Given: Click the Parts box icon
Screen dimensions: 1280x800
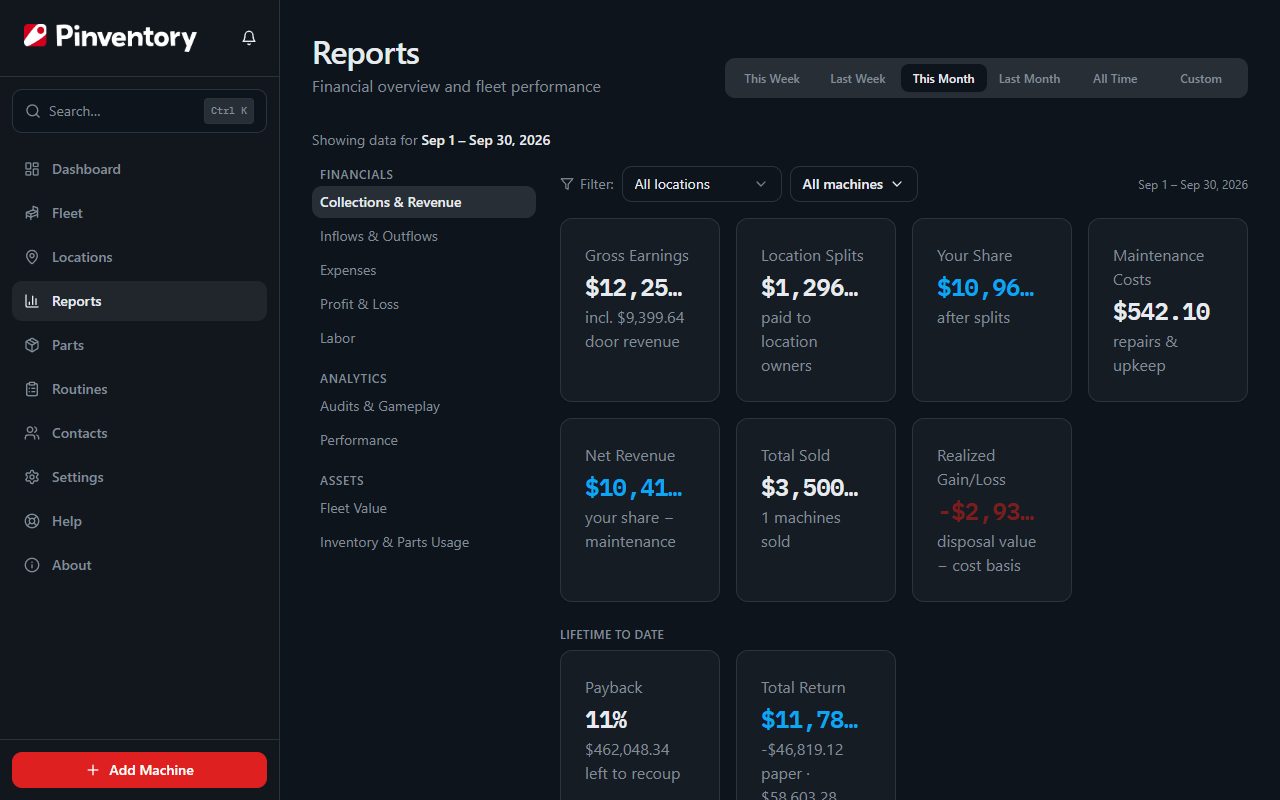Looking at the screenshot, I should click(32, 345).
